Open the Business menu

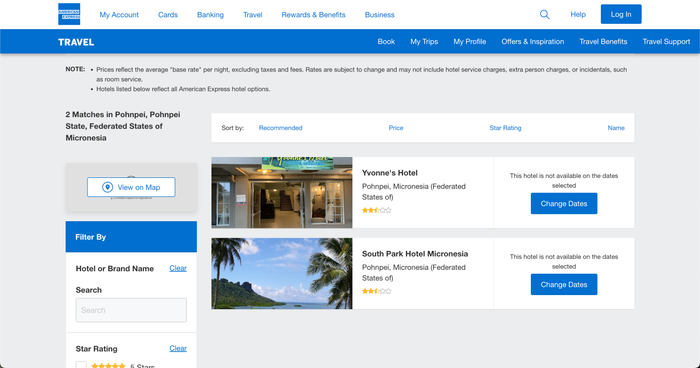point(379,15)
